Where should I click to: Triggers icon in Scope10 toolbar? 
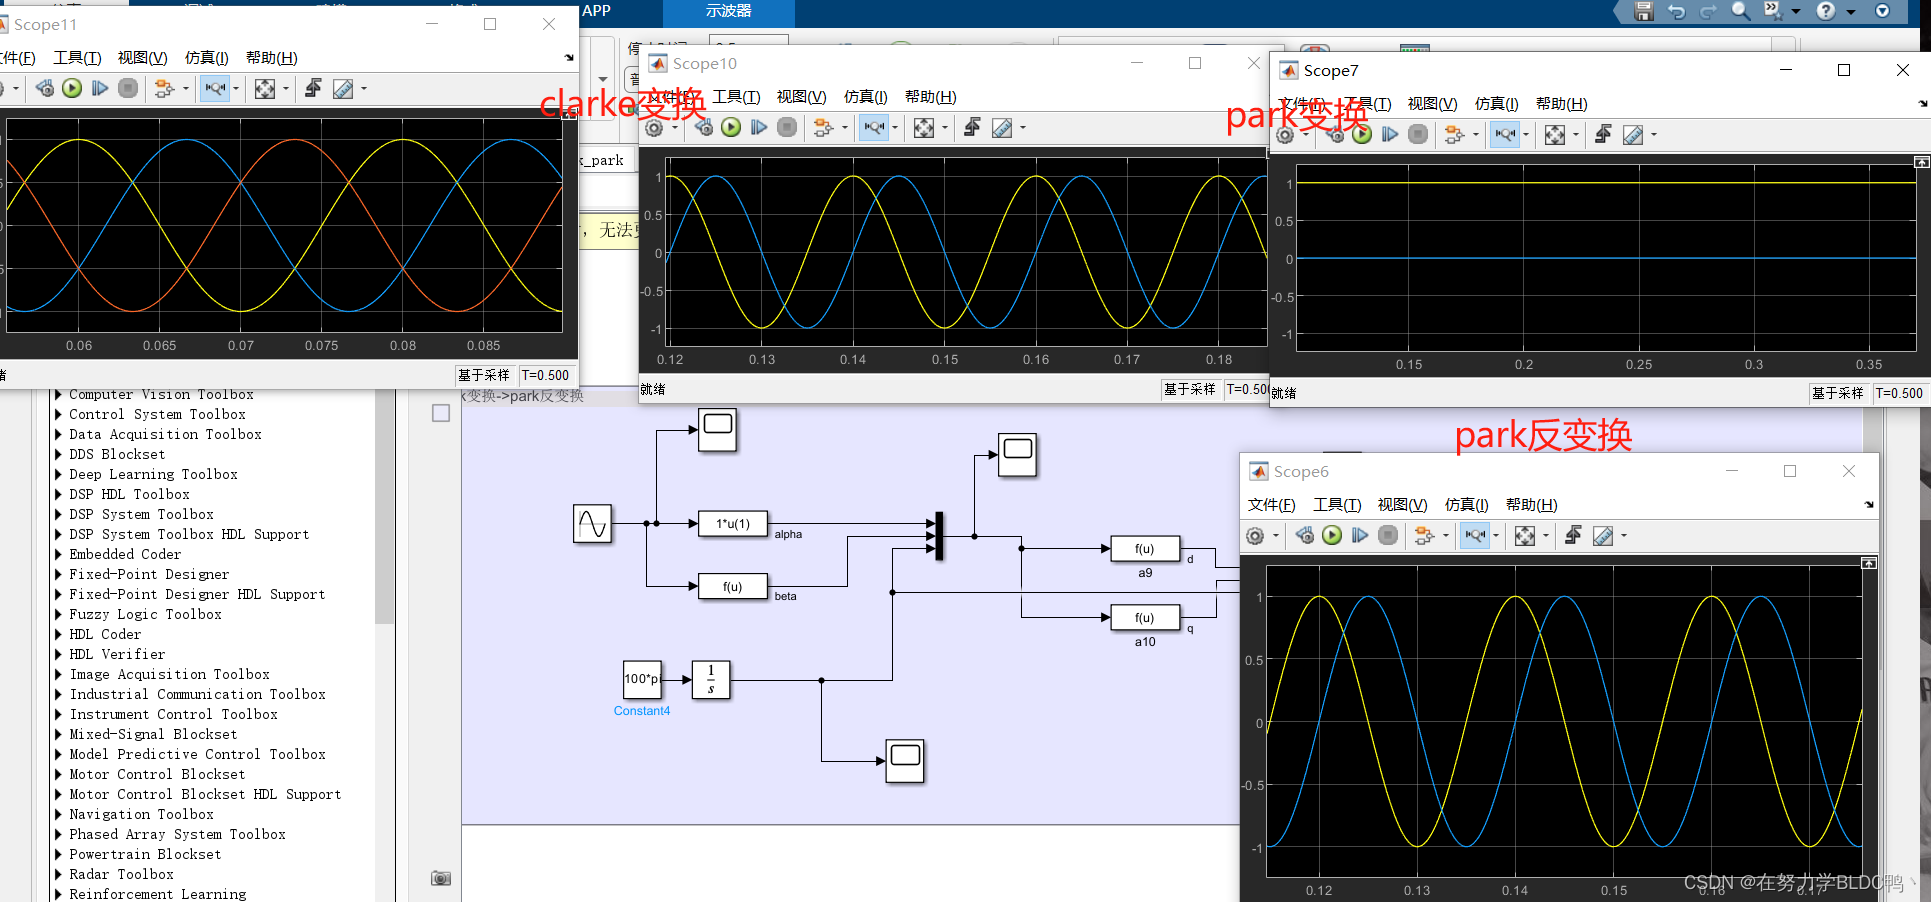tap(972, 127)
